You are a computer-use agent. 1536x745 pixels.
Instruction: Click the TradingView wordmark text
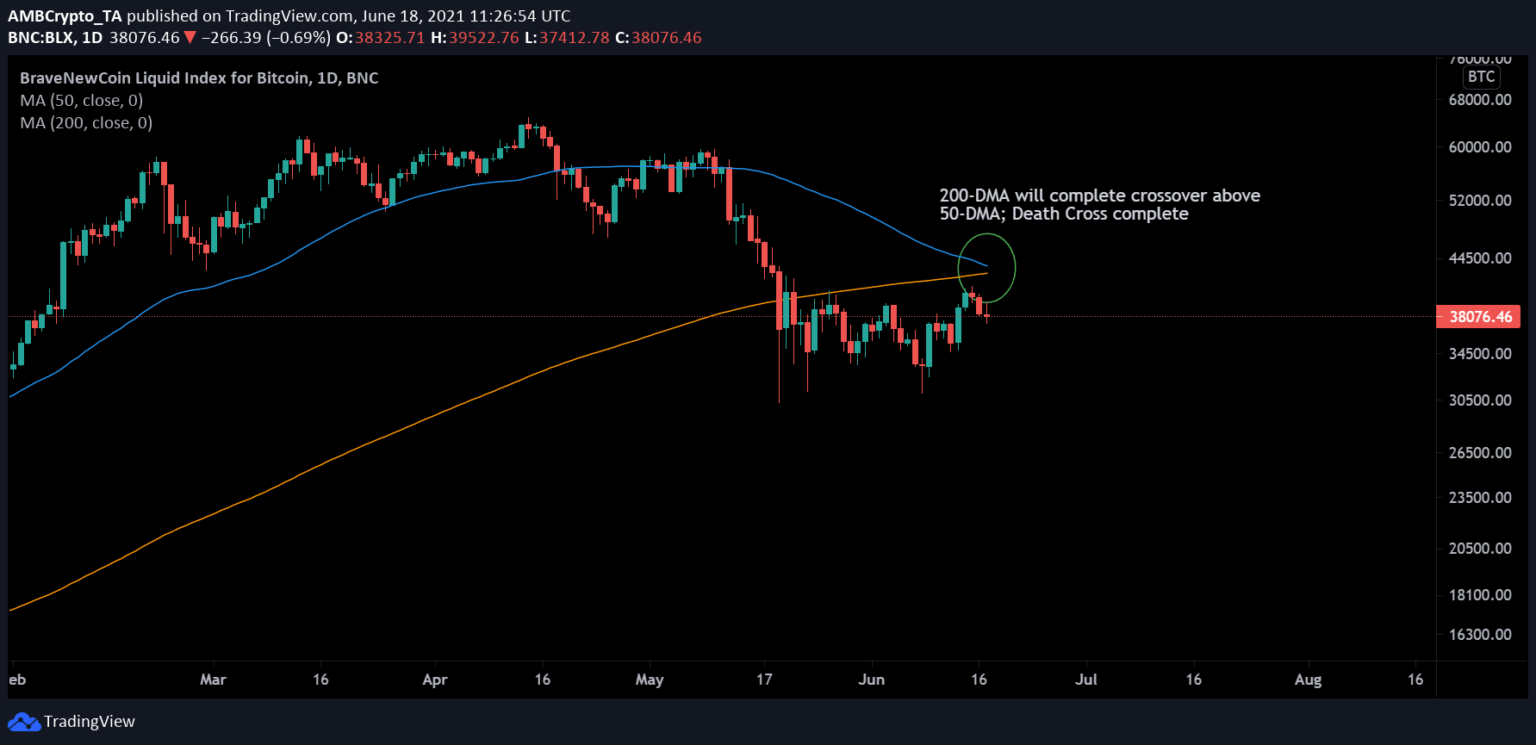[90, 722]
